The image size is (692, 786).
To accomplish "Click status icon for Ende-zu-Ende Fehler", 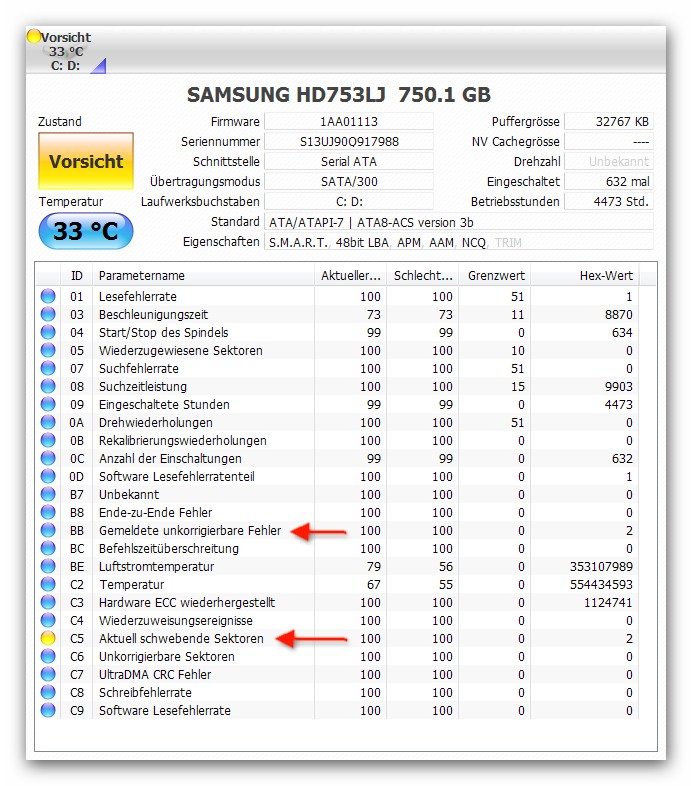I will (x=48, y=512).
